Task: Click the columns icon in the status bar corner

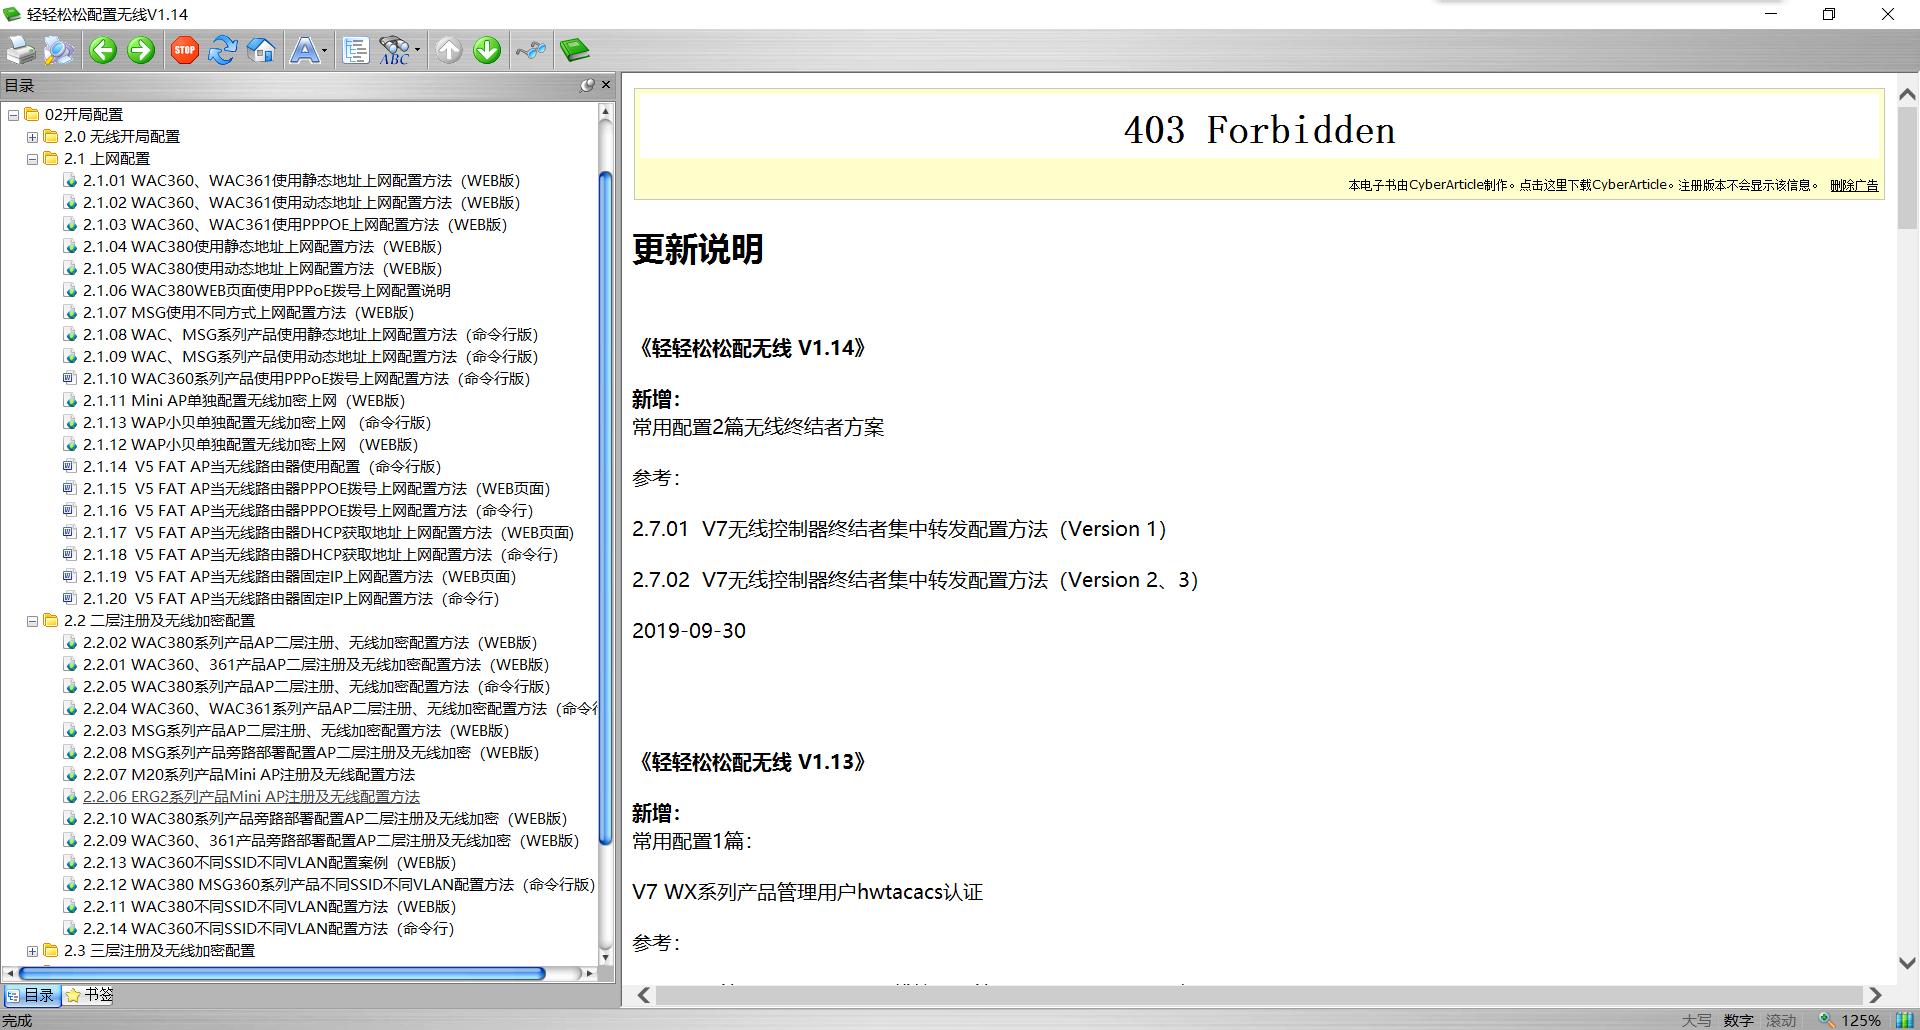Action: coord(1905,1020)
